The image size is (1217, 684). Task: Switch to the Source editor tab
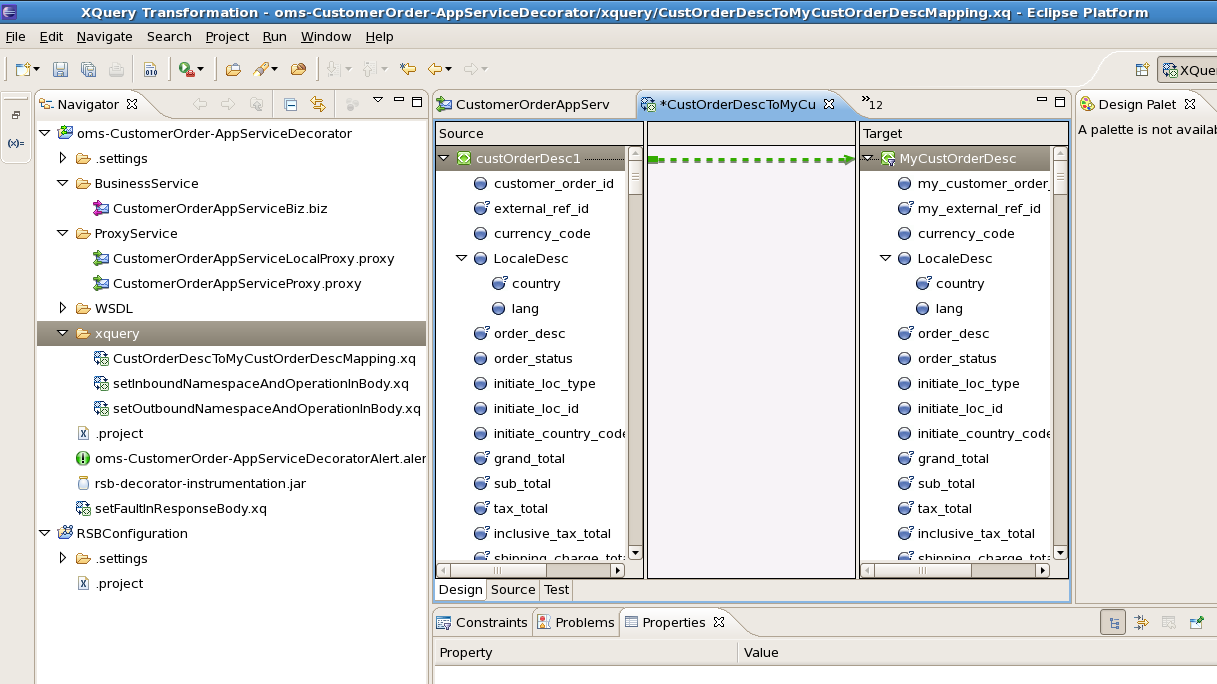click(513, 590)
